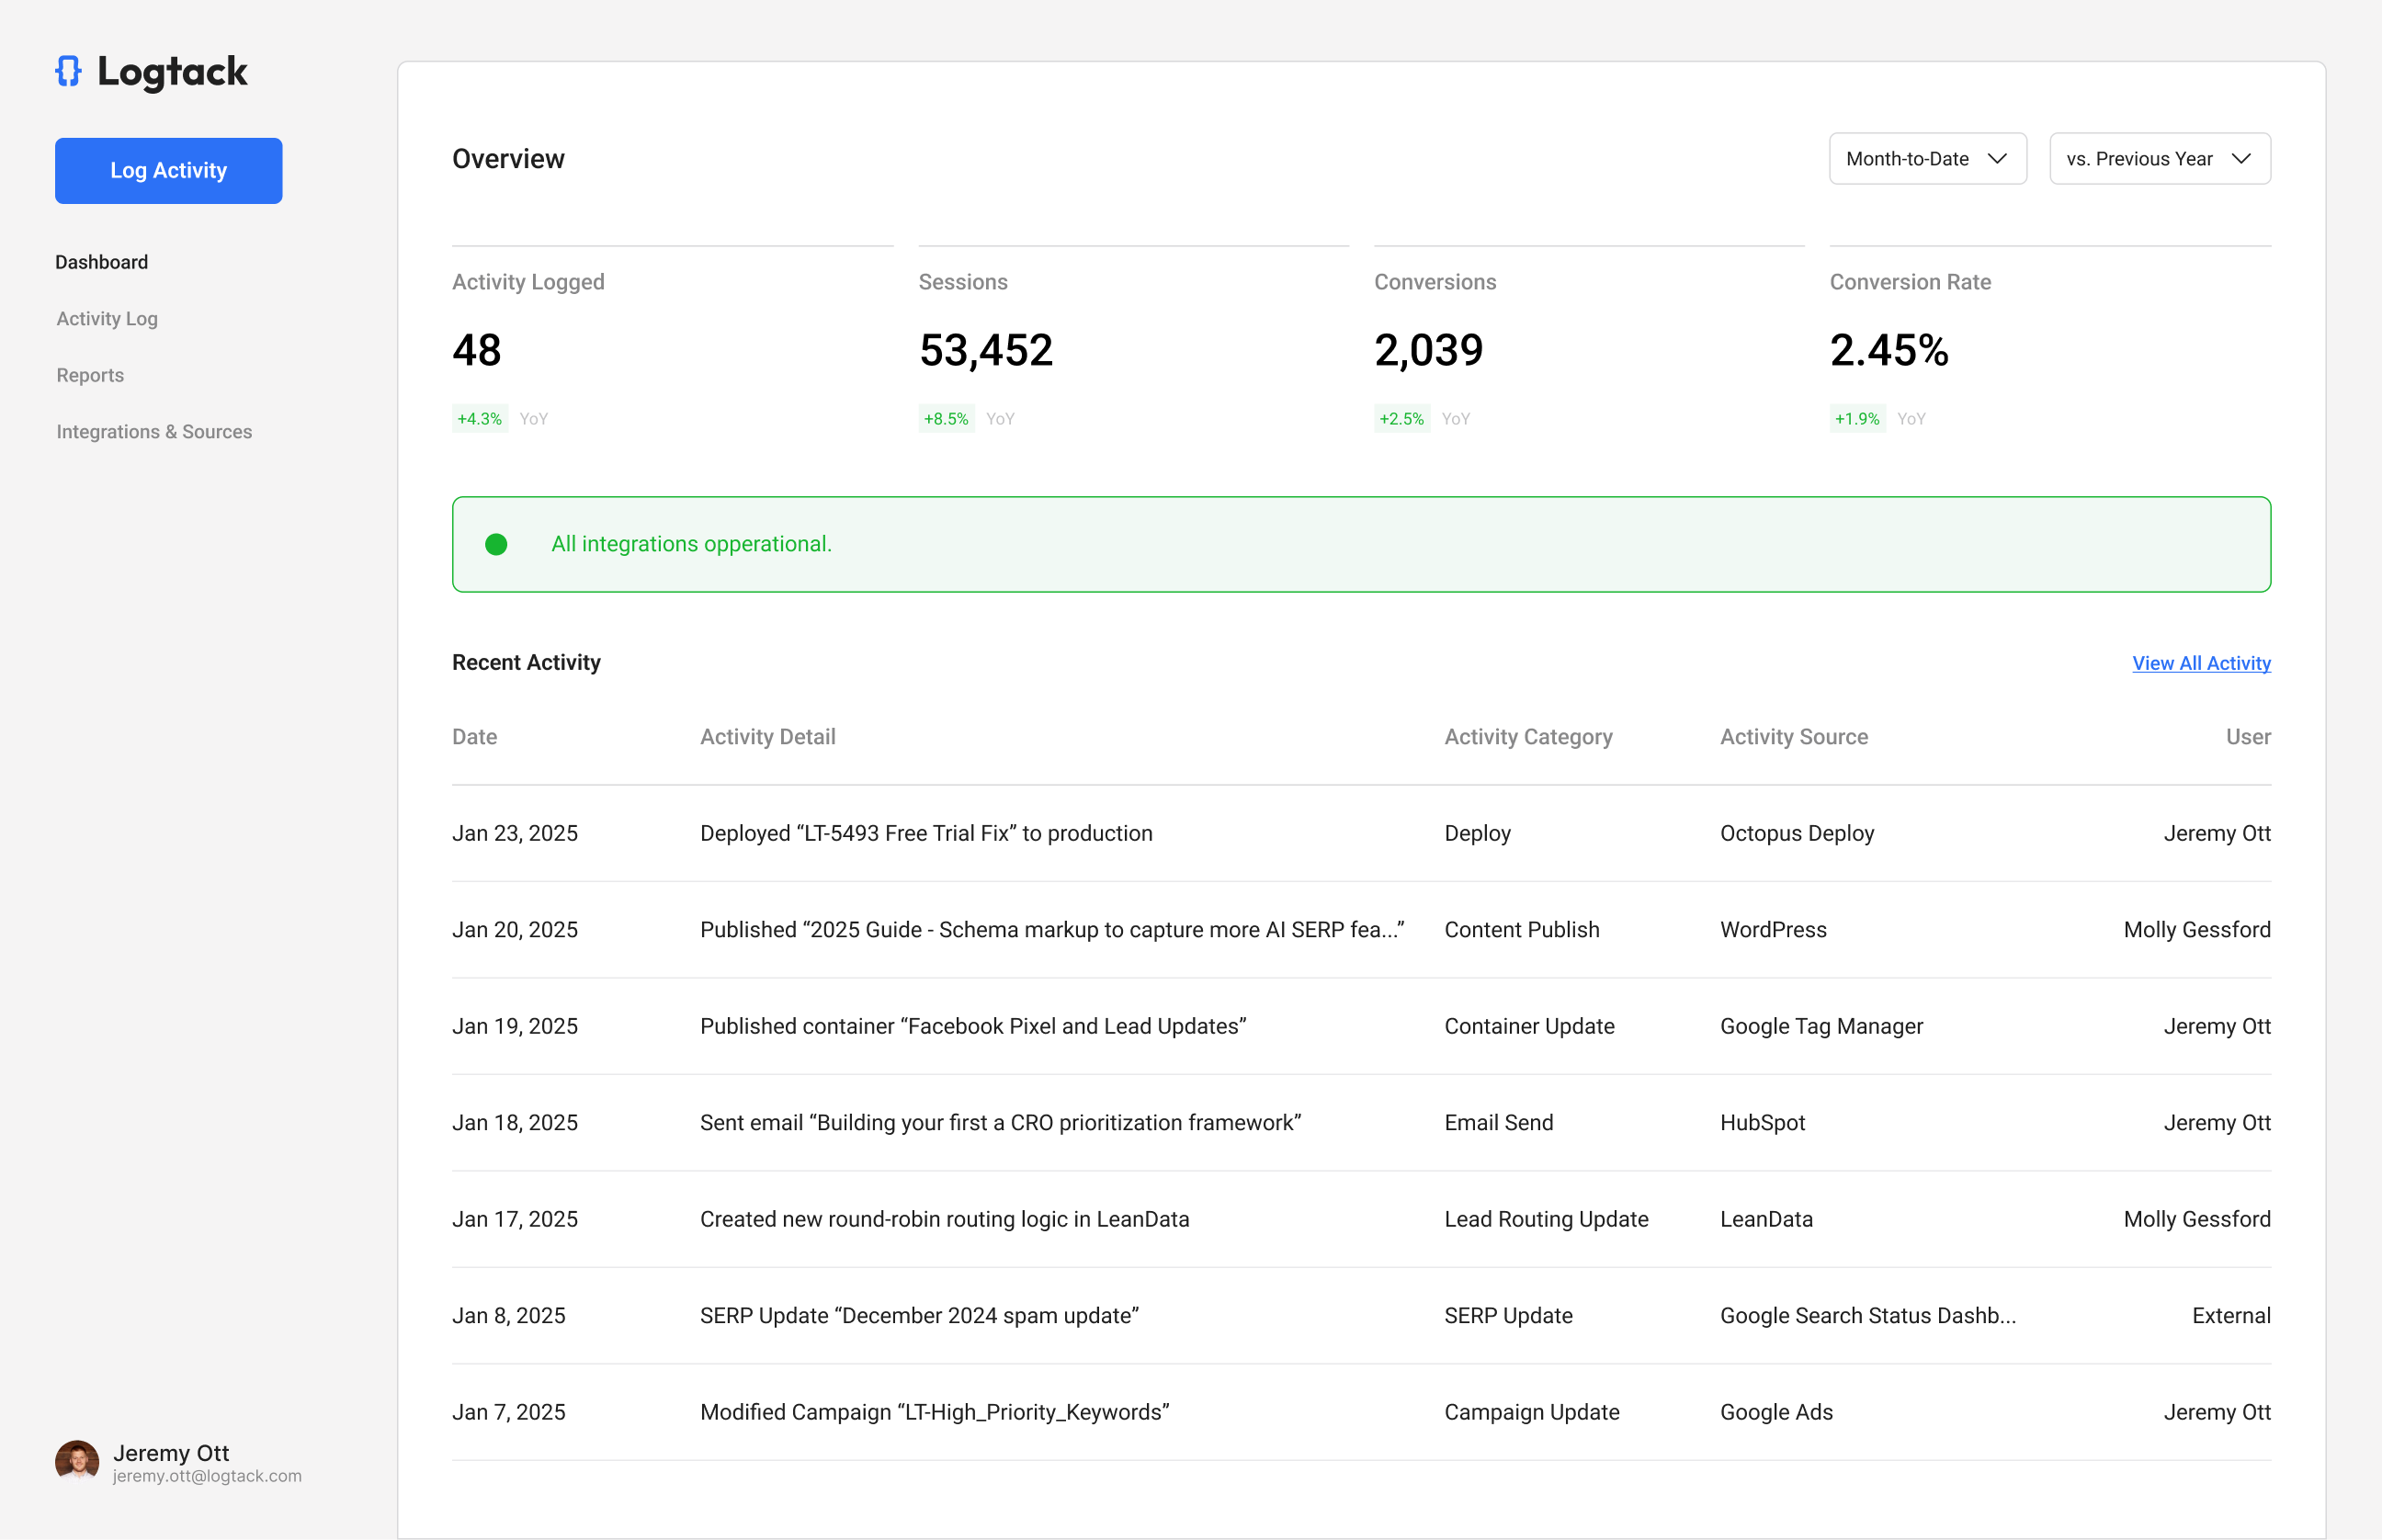Click Jeremy Ott's profile avatar
The height and width of the screenshot is (1540, 2382).
pyautogui.click(x=77, y=1461)
